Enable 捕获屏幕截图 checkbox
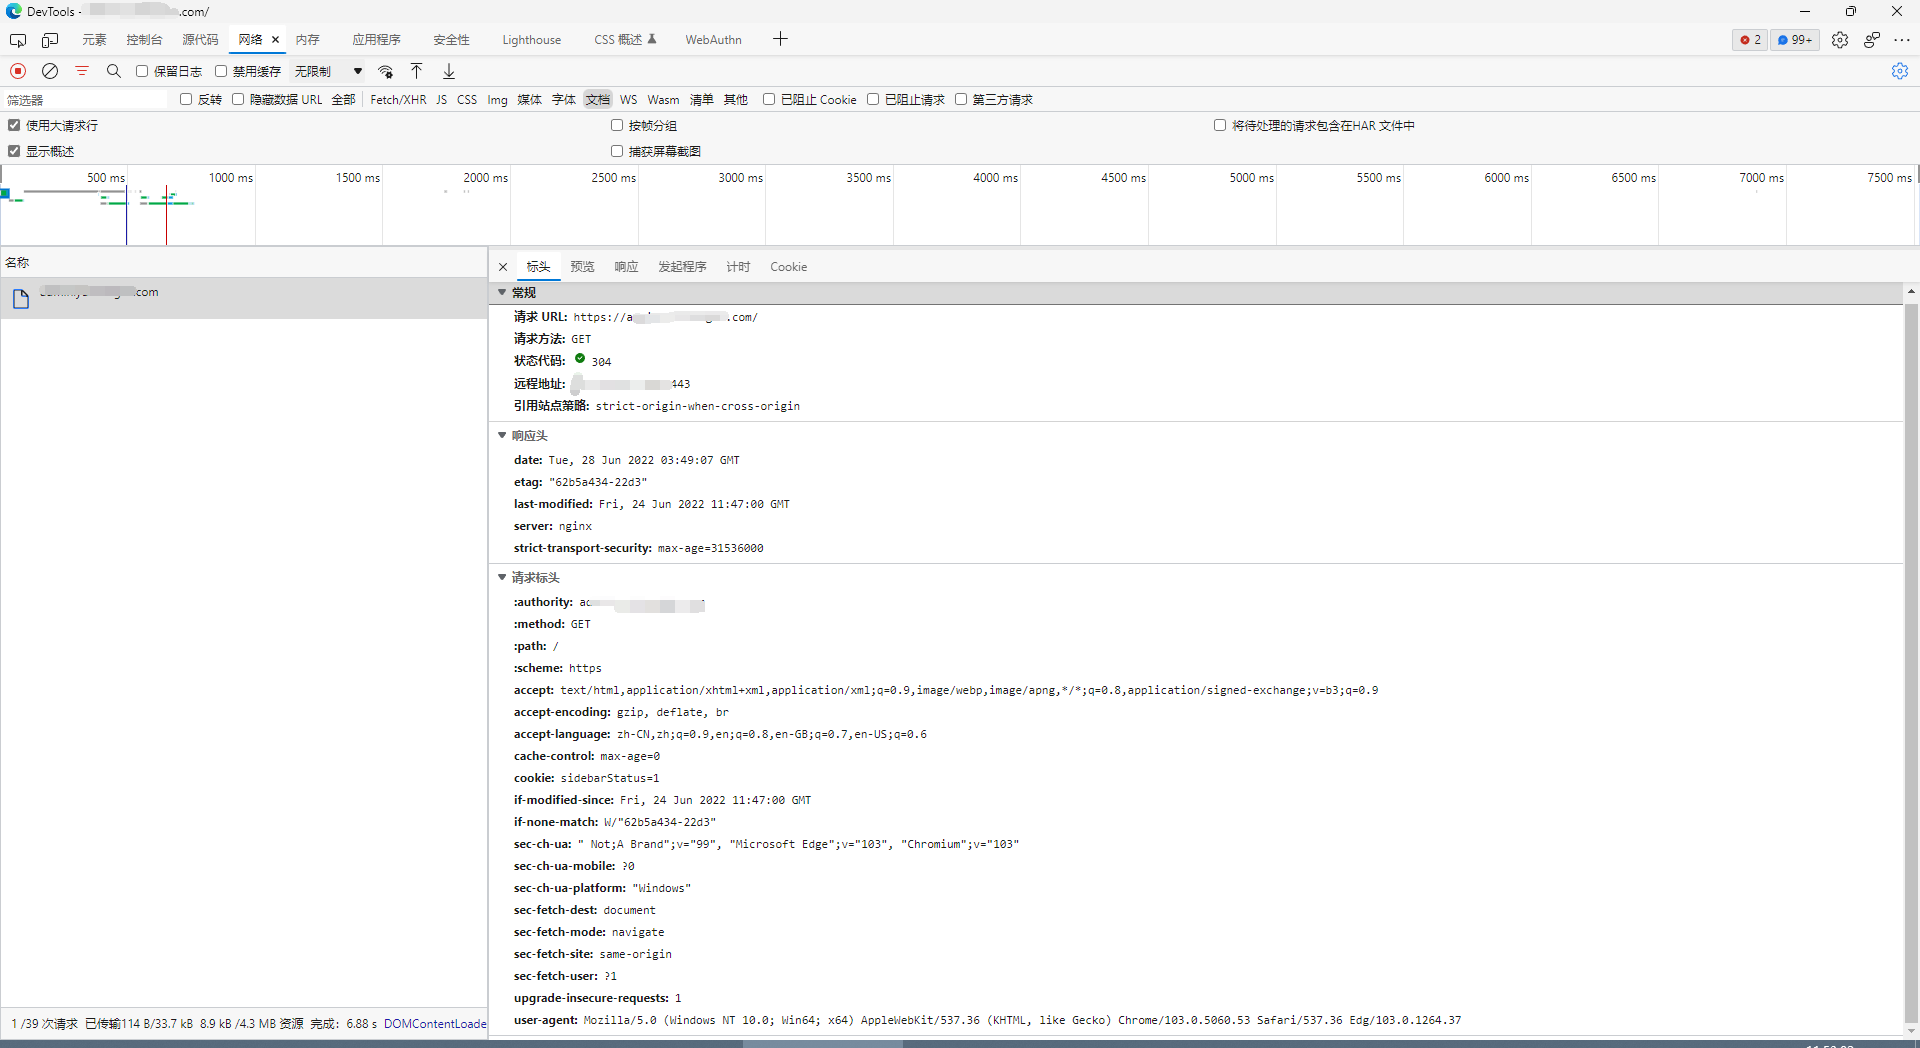The height and width of the screenshot is (1048, 1920). coord(617,151)
